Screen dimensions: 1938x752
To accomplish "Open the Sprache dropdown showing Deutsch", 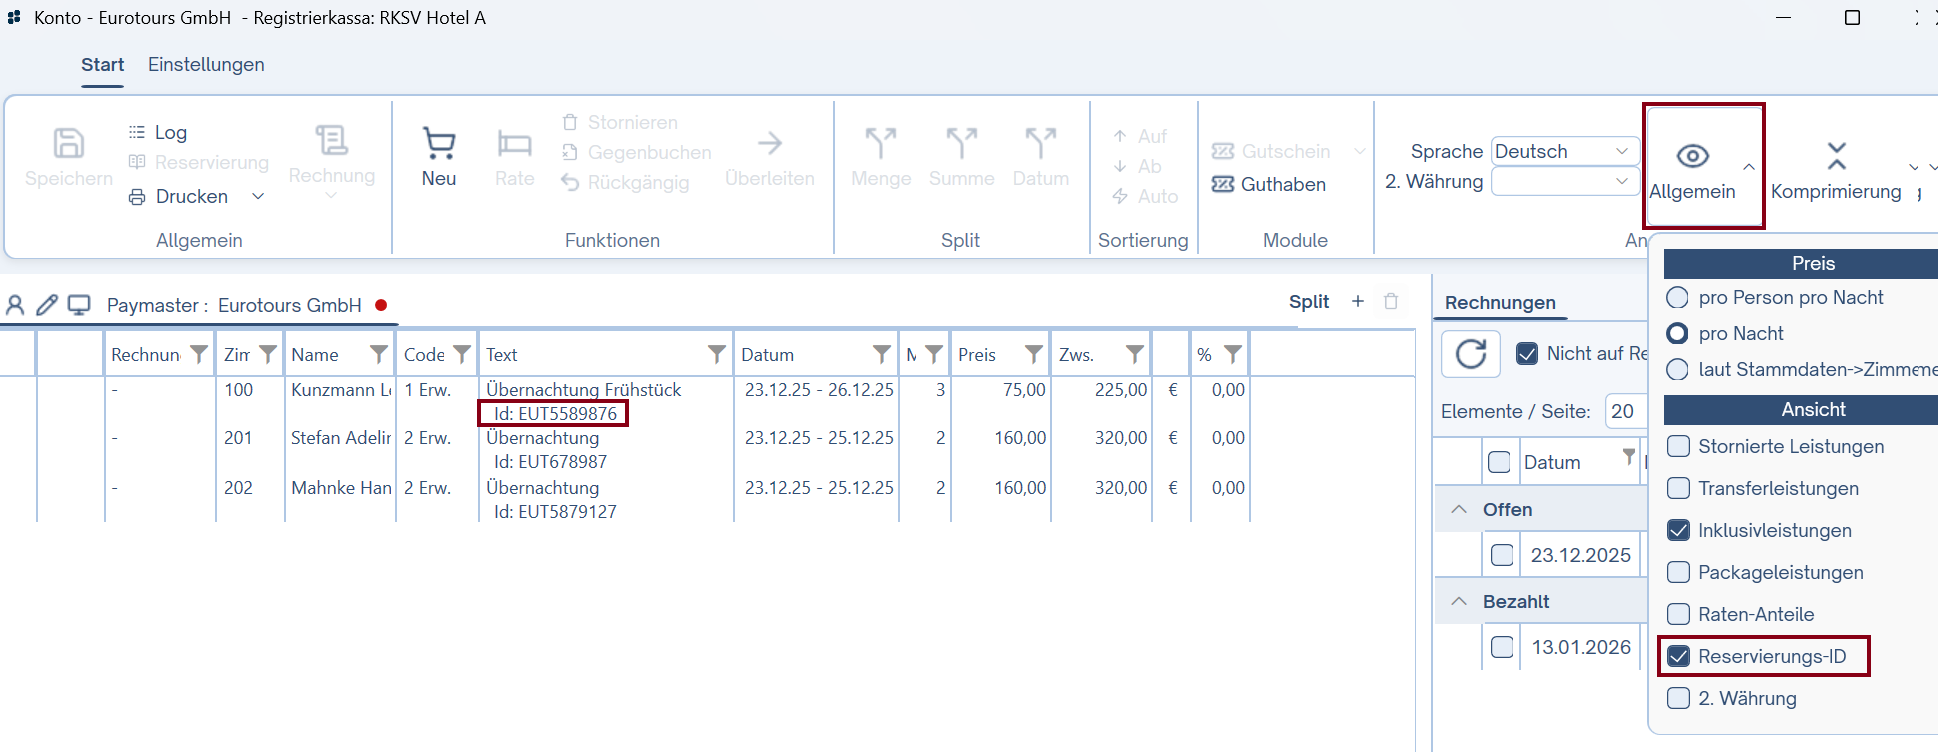I will [1564, 152].
